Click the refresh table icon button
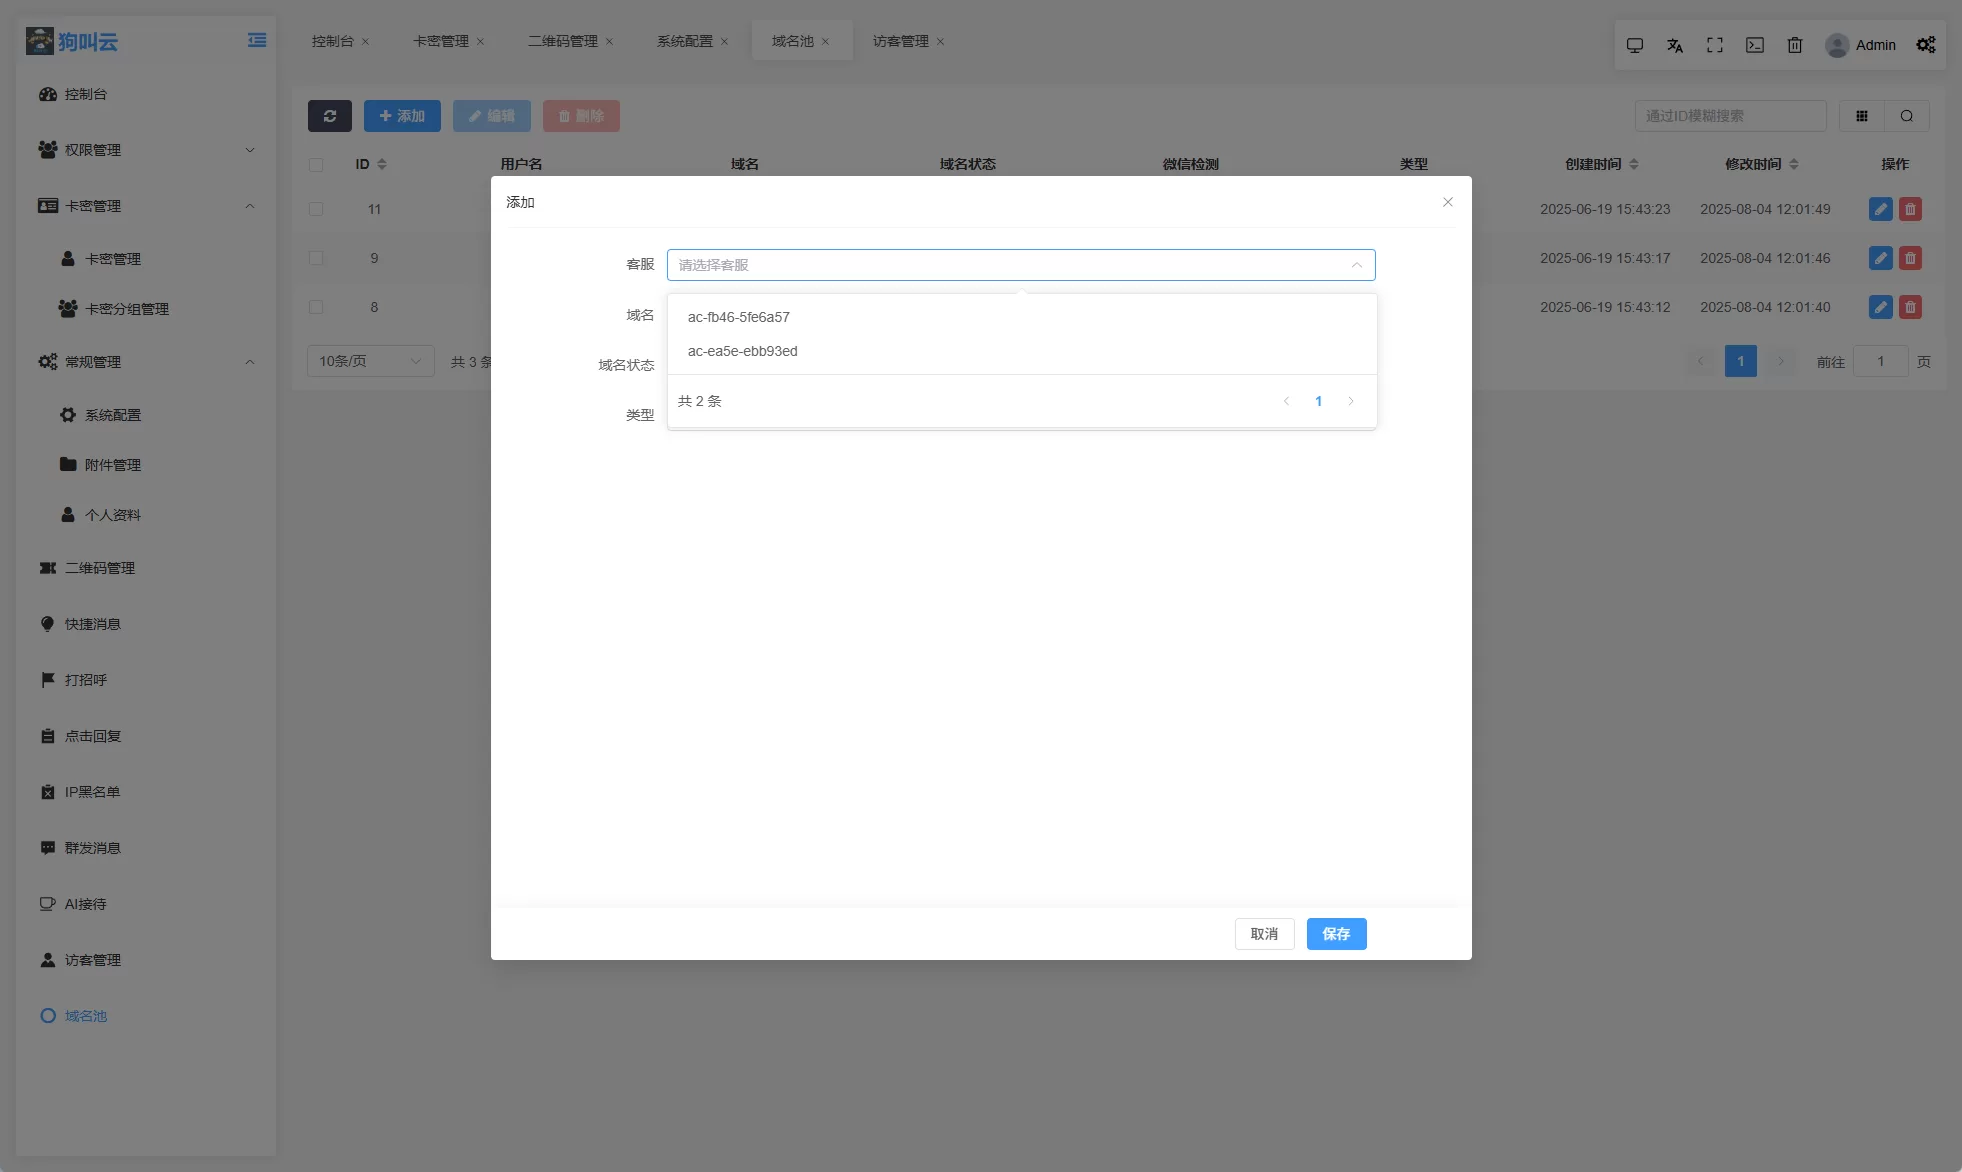1962x1172 pixels. pos(329,116)
